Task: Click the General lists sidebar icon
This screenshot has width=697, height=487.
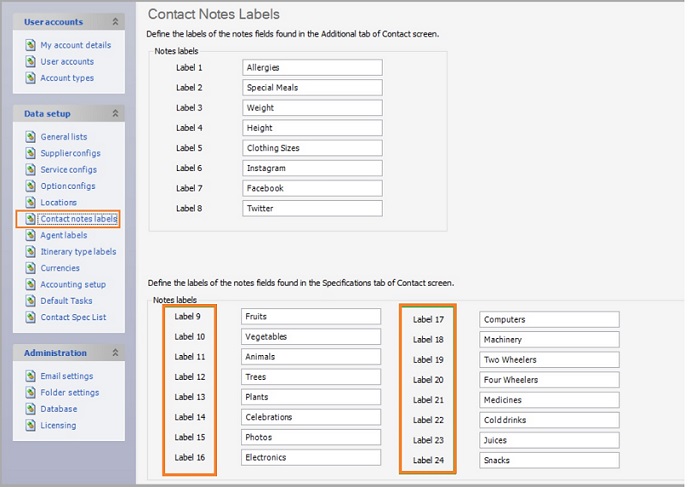Action: (31, 137)
